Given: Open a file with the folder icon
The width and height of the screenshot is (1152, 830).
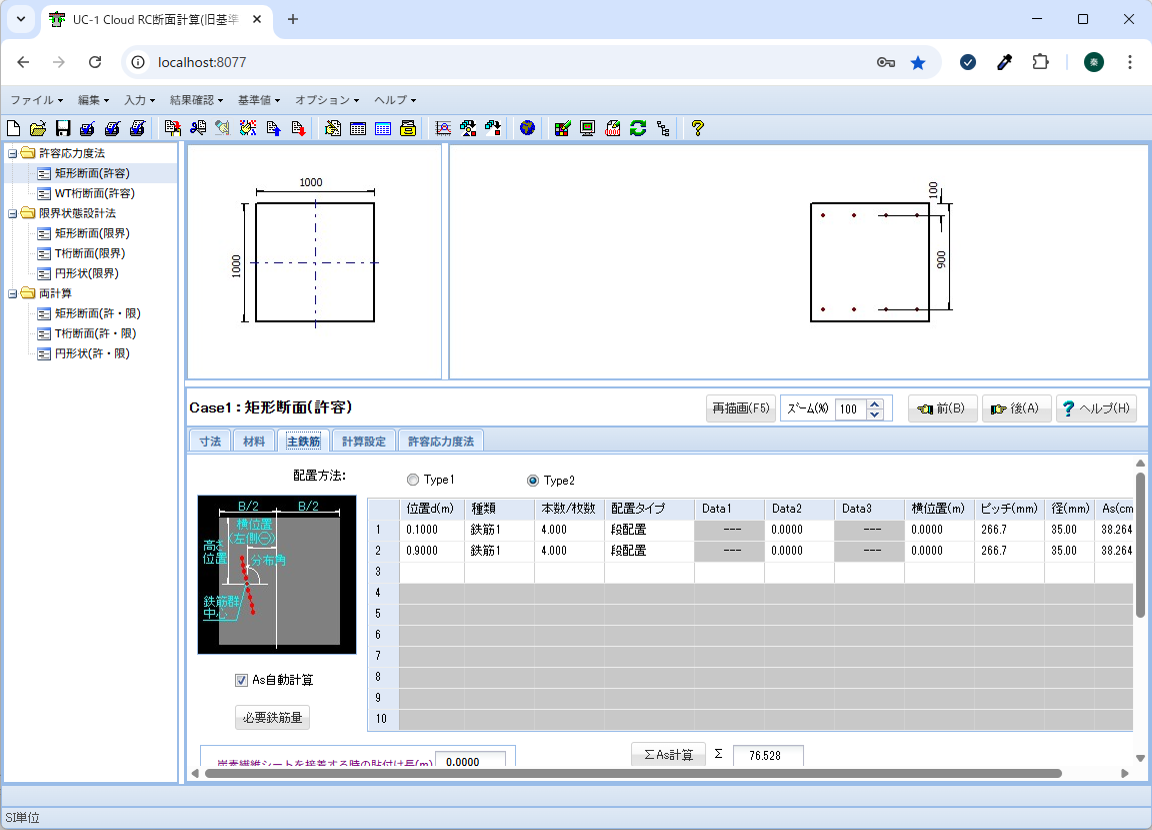Looking at the screenshot, I should coord(38,128).
